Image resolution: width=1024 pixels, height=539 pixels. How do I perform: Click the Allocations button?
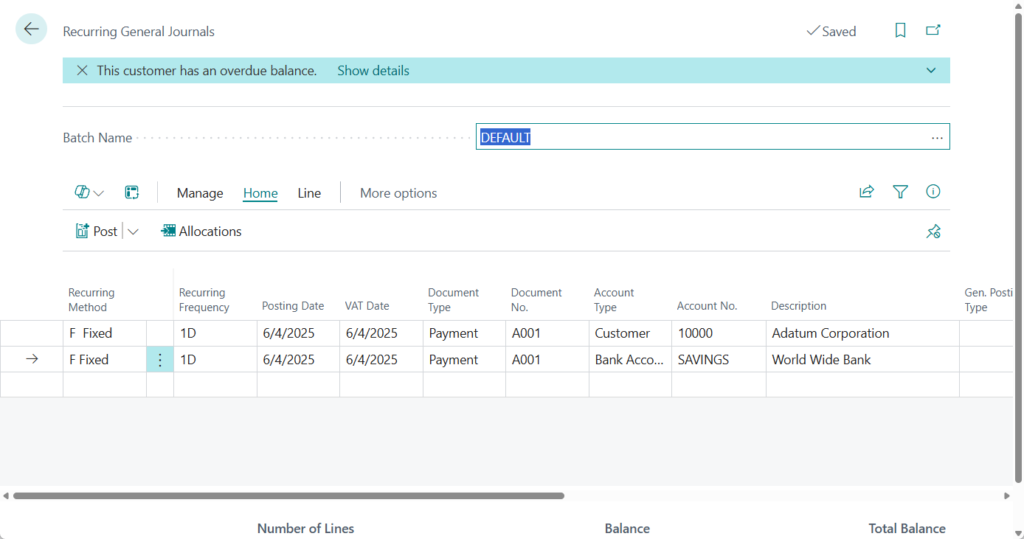tap(201, 231)
